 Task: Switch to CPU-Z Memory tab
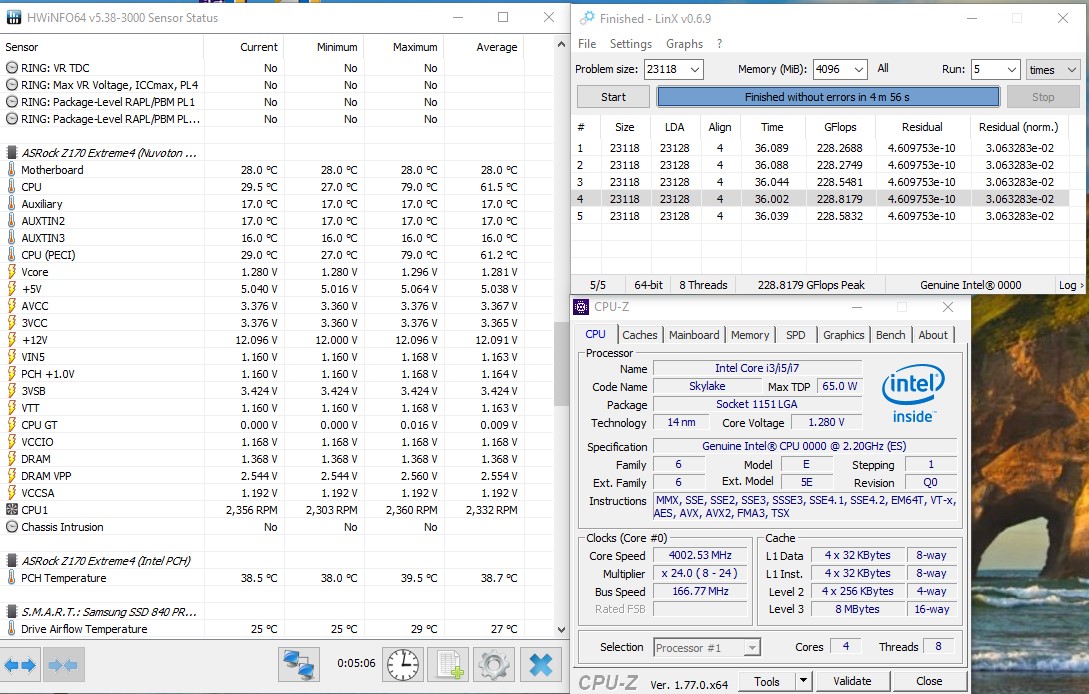(749, 335)
